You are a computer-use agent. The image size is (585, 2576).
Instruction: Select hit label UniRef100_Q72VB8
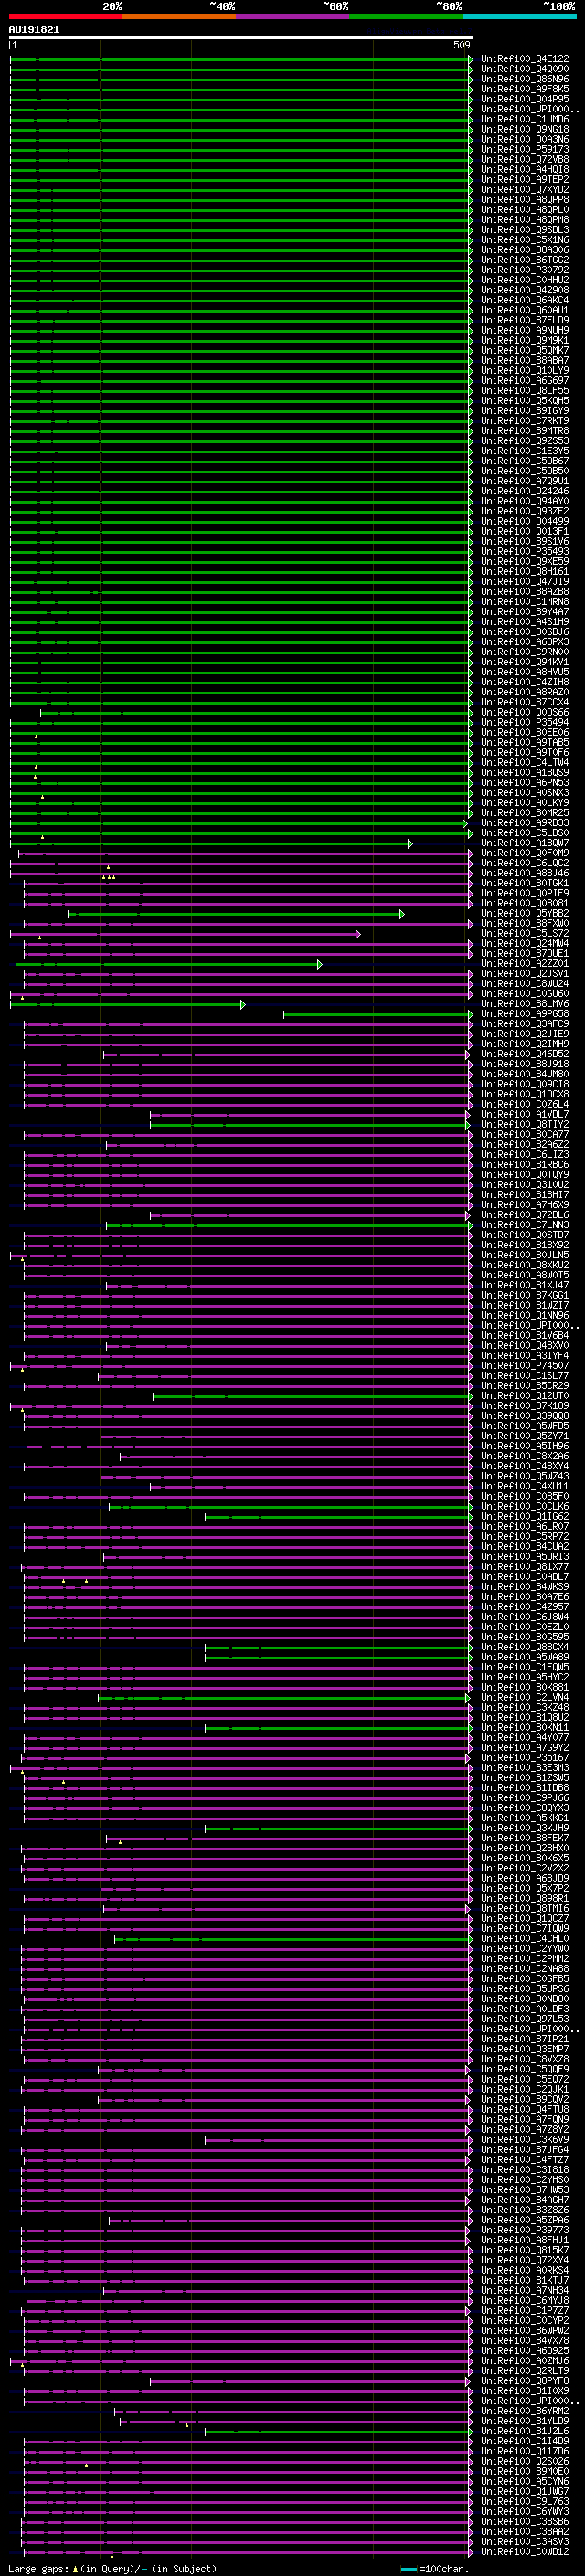point(525,160)
